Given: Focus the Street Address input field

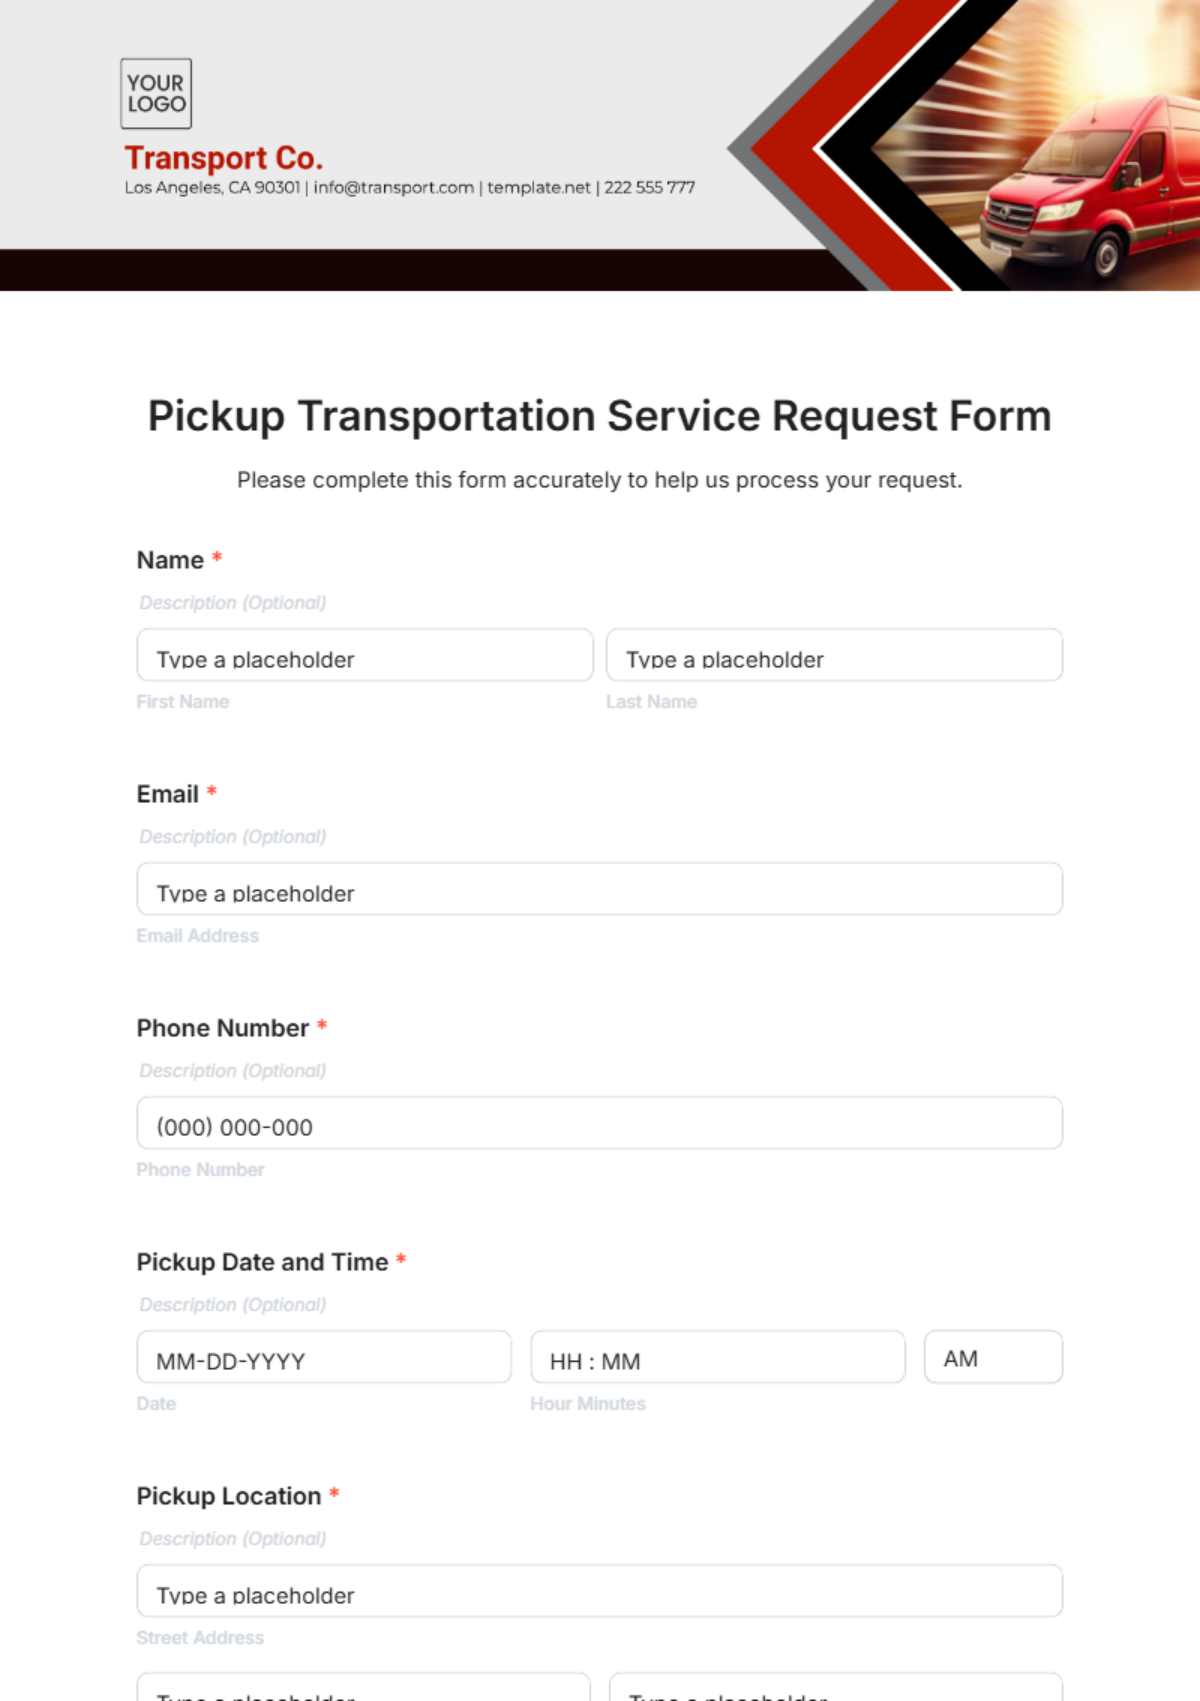Looking at the screenshot, I should [x=600, y=1592].
